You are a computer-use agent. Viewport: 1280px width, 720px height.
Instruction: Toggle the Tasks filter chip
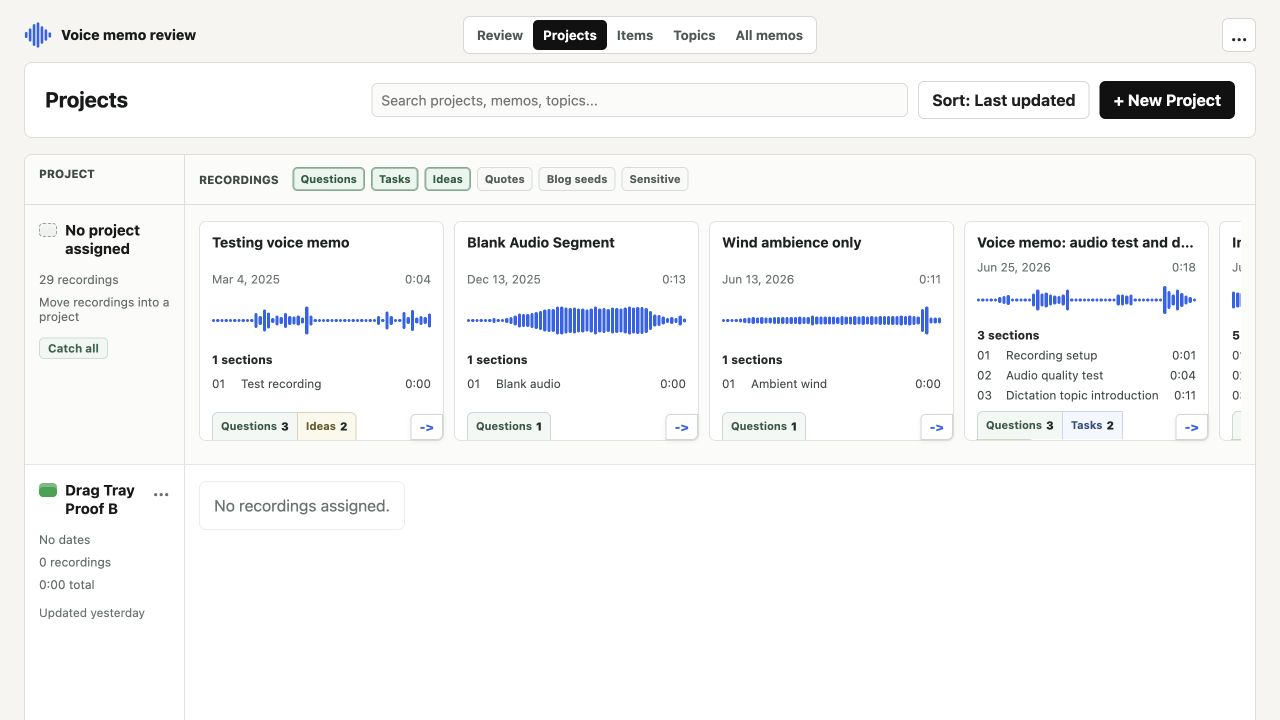[x=395, y=179]
